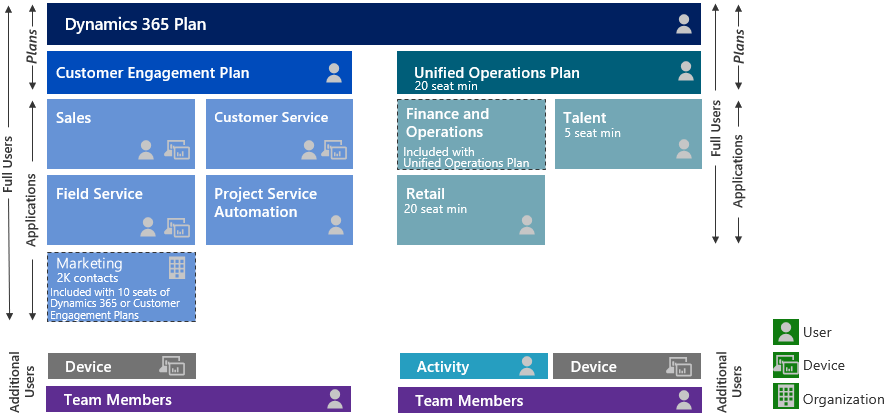The width and height of the screenshot is (886, 416).
Task: Click the organization icon in Marketing tile
Action: click(177, 268)
